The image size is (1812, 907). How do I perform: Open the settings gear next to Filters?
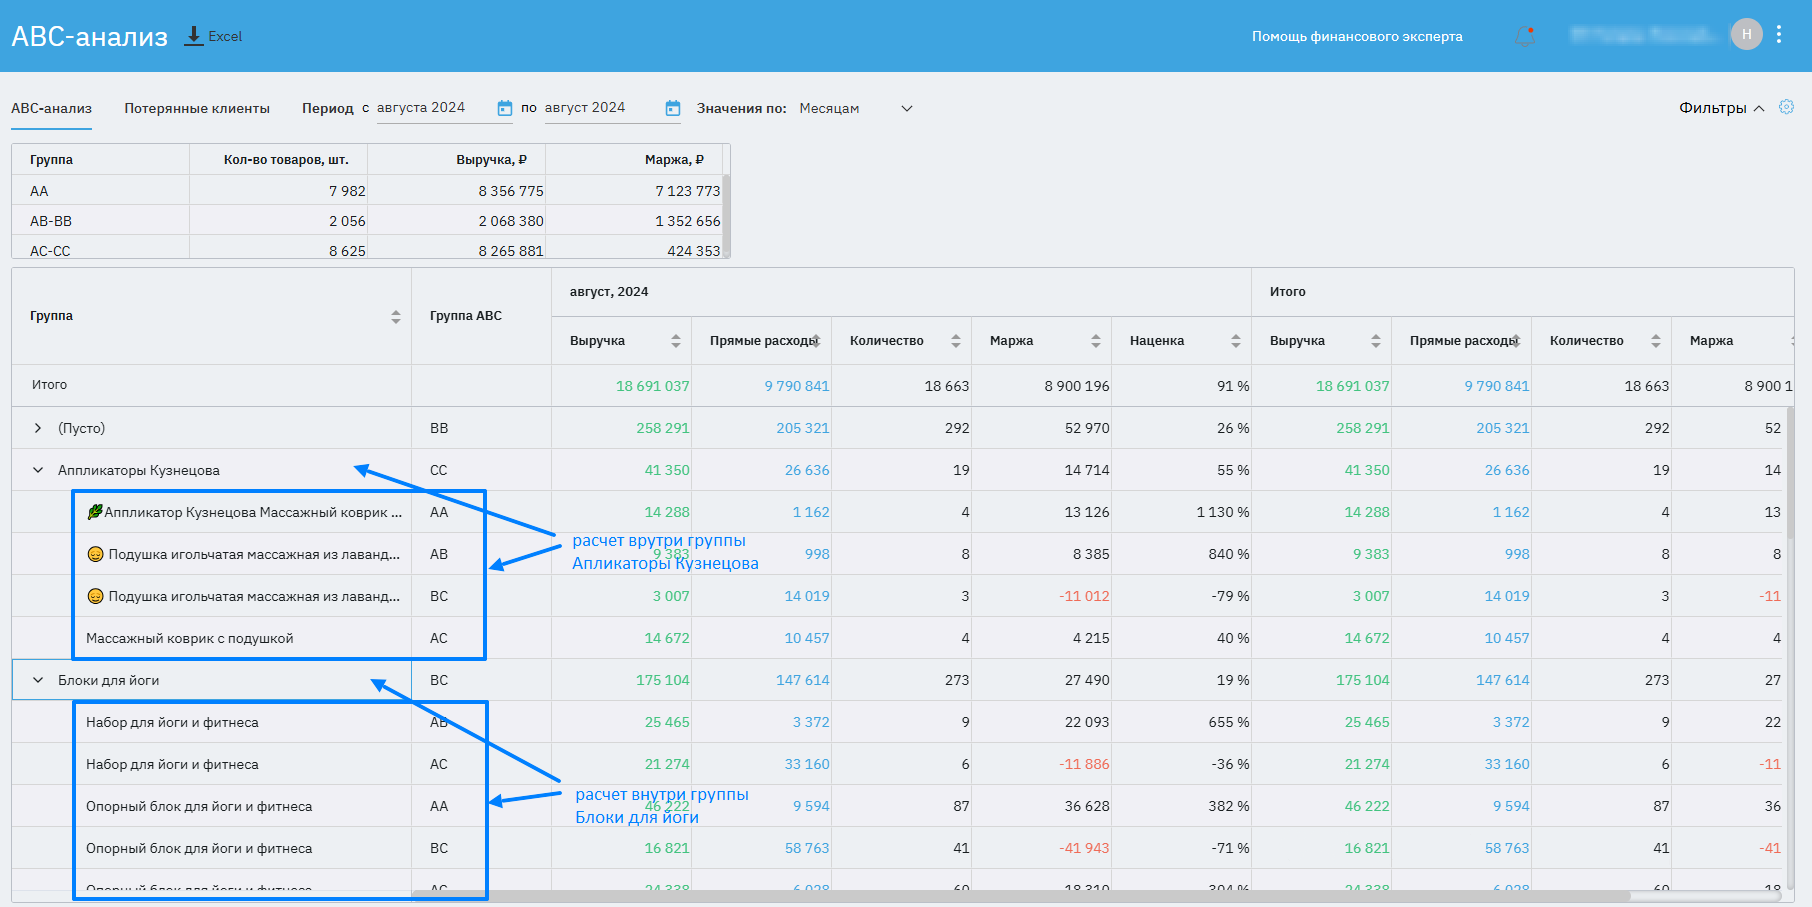[1786, 107]
